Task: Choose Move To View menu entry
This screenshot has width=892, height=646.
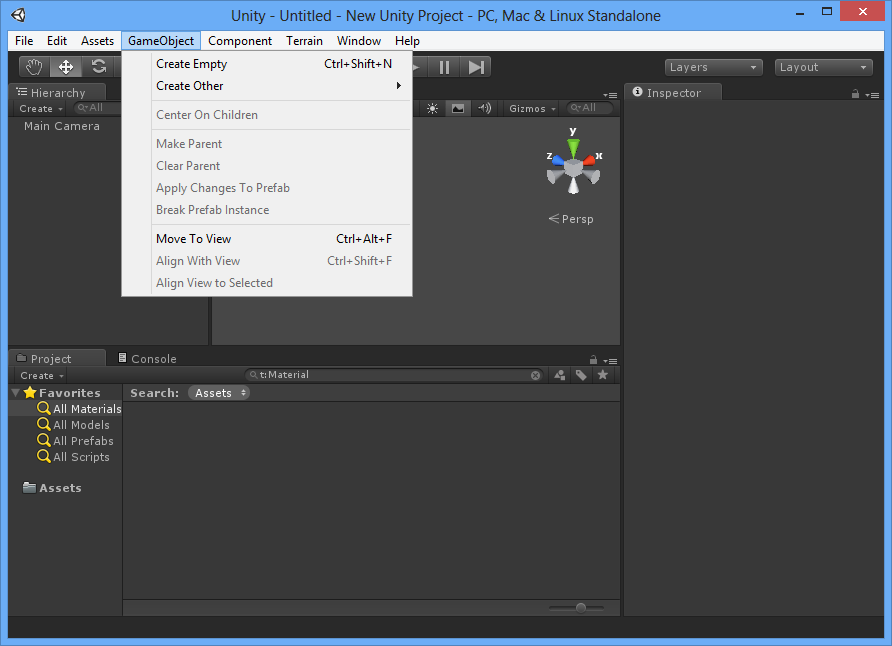Action: [267, 239]
